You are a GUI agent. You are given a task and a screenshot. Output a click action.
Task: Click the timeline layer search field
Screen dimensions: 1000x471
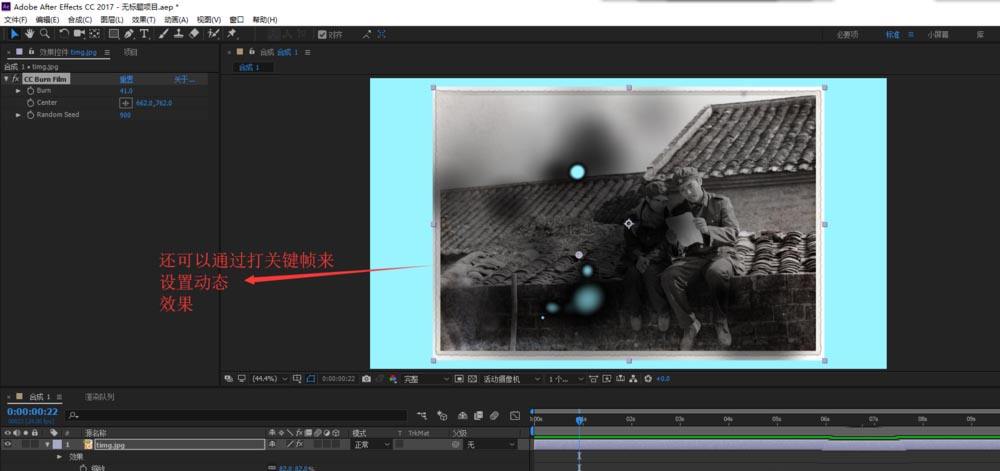tap(236, 416)
